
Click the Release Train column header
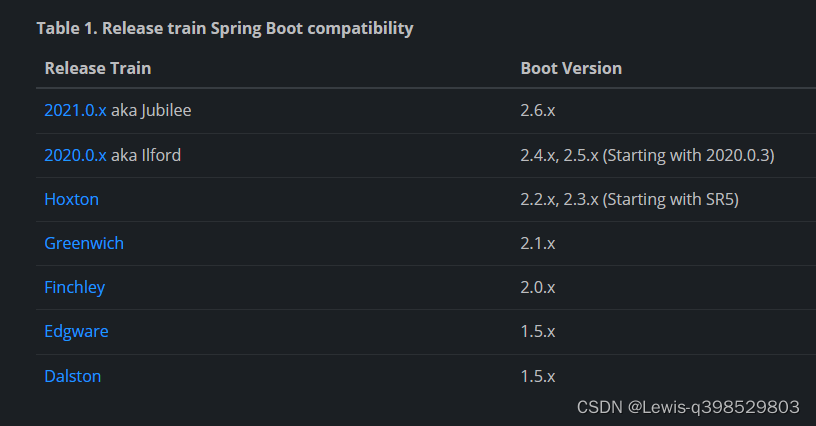pos(98,68)
